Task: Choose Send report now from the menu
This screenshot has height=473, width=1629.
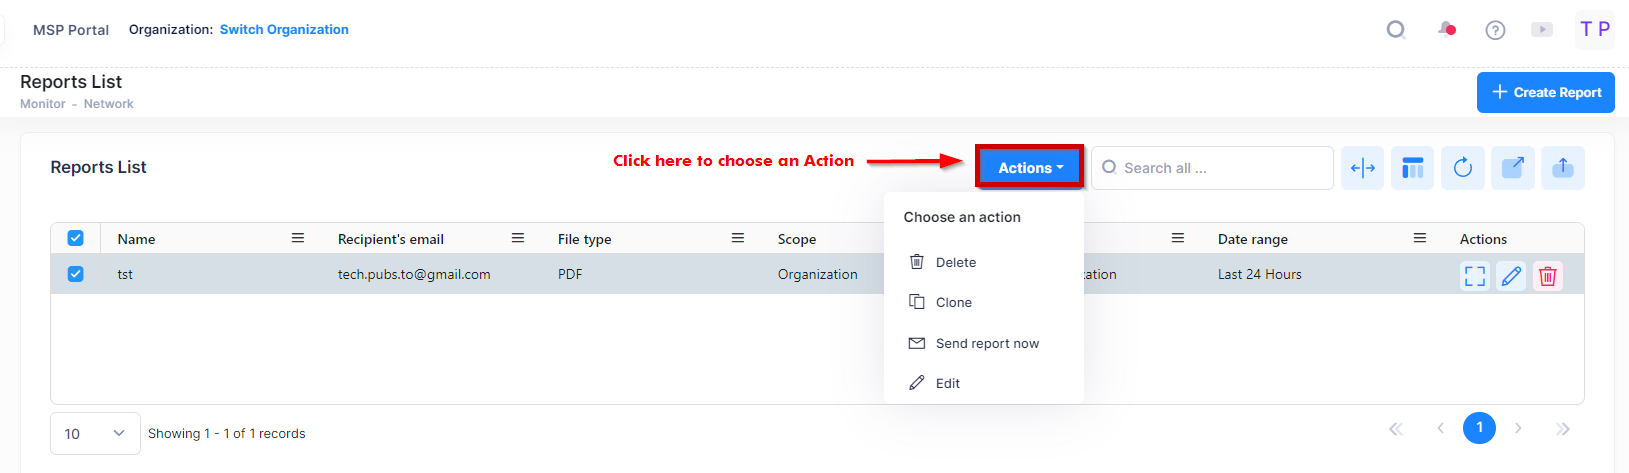Action: (x=986, y=343)
